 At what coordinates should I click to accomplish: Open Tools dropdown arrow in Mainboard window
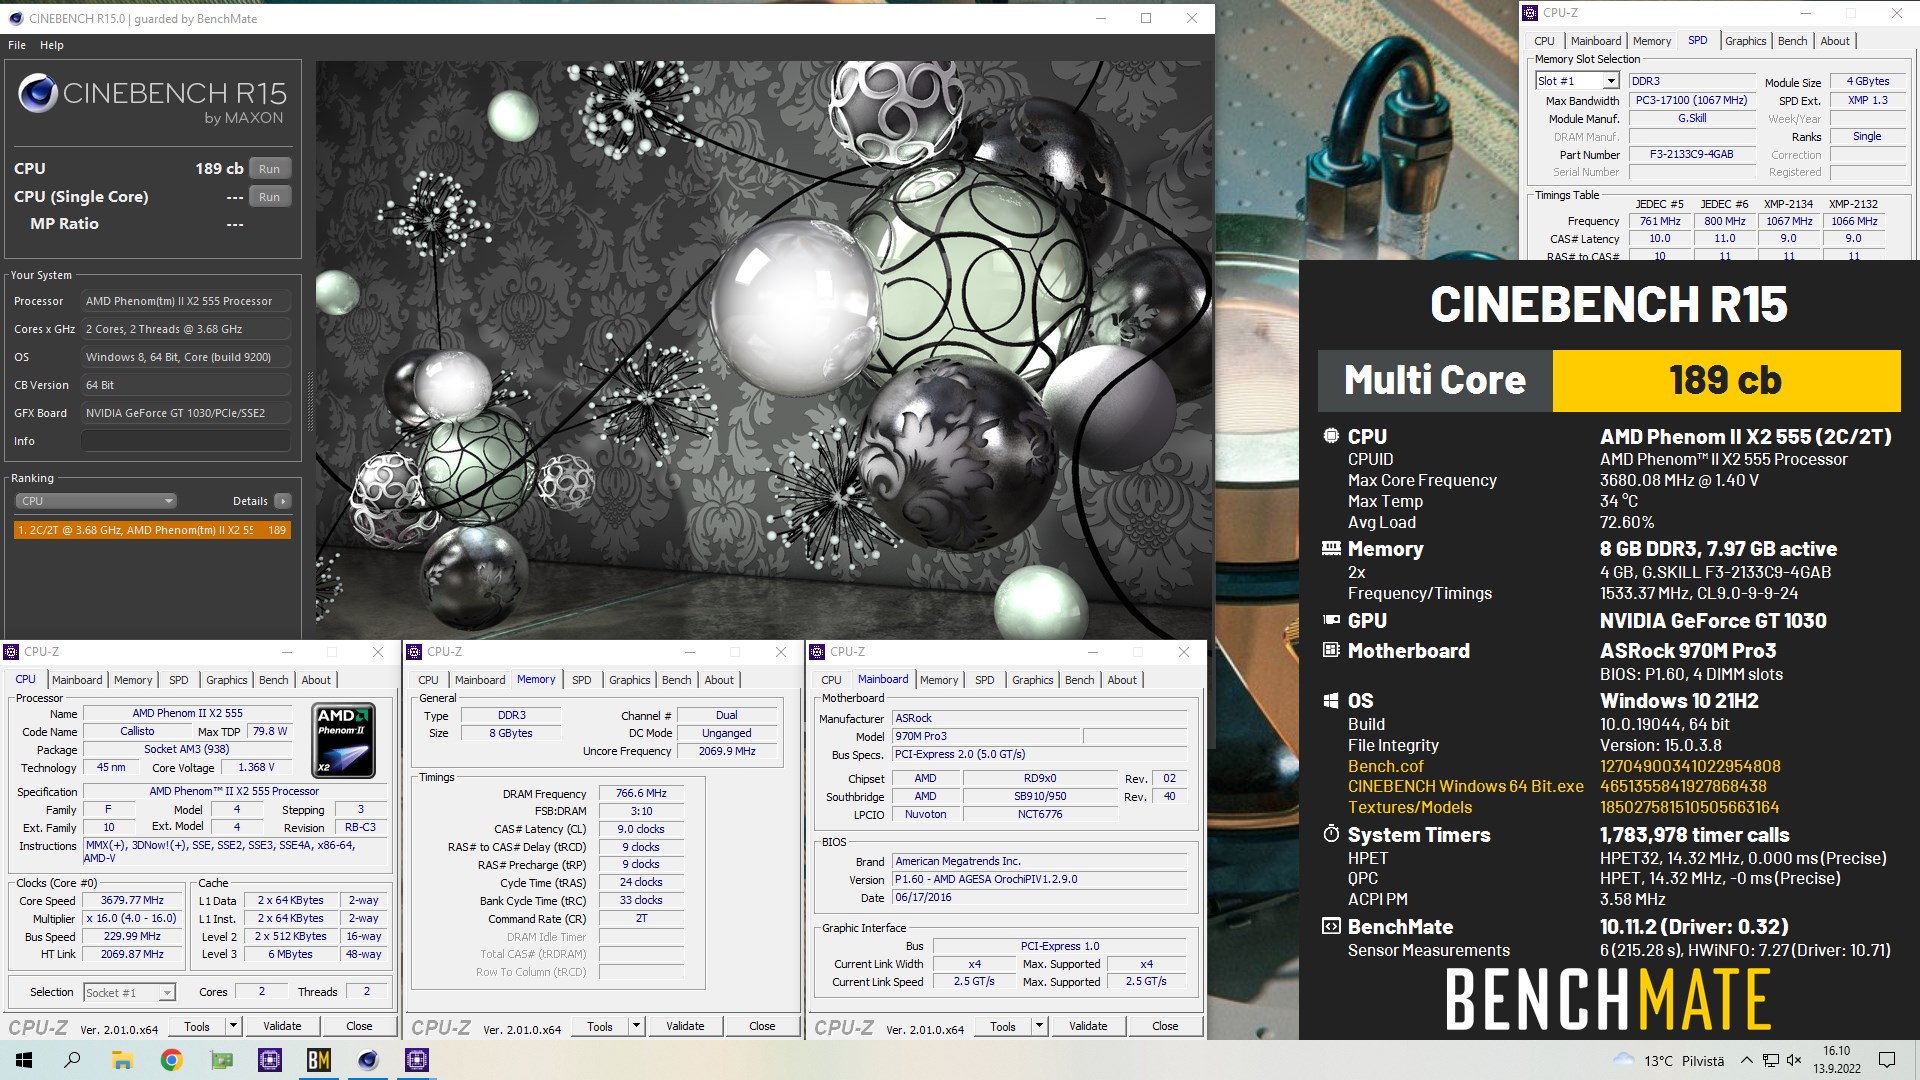1039,1026
